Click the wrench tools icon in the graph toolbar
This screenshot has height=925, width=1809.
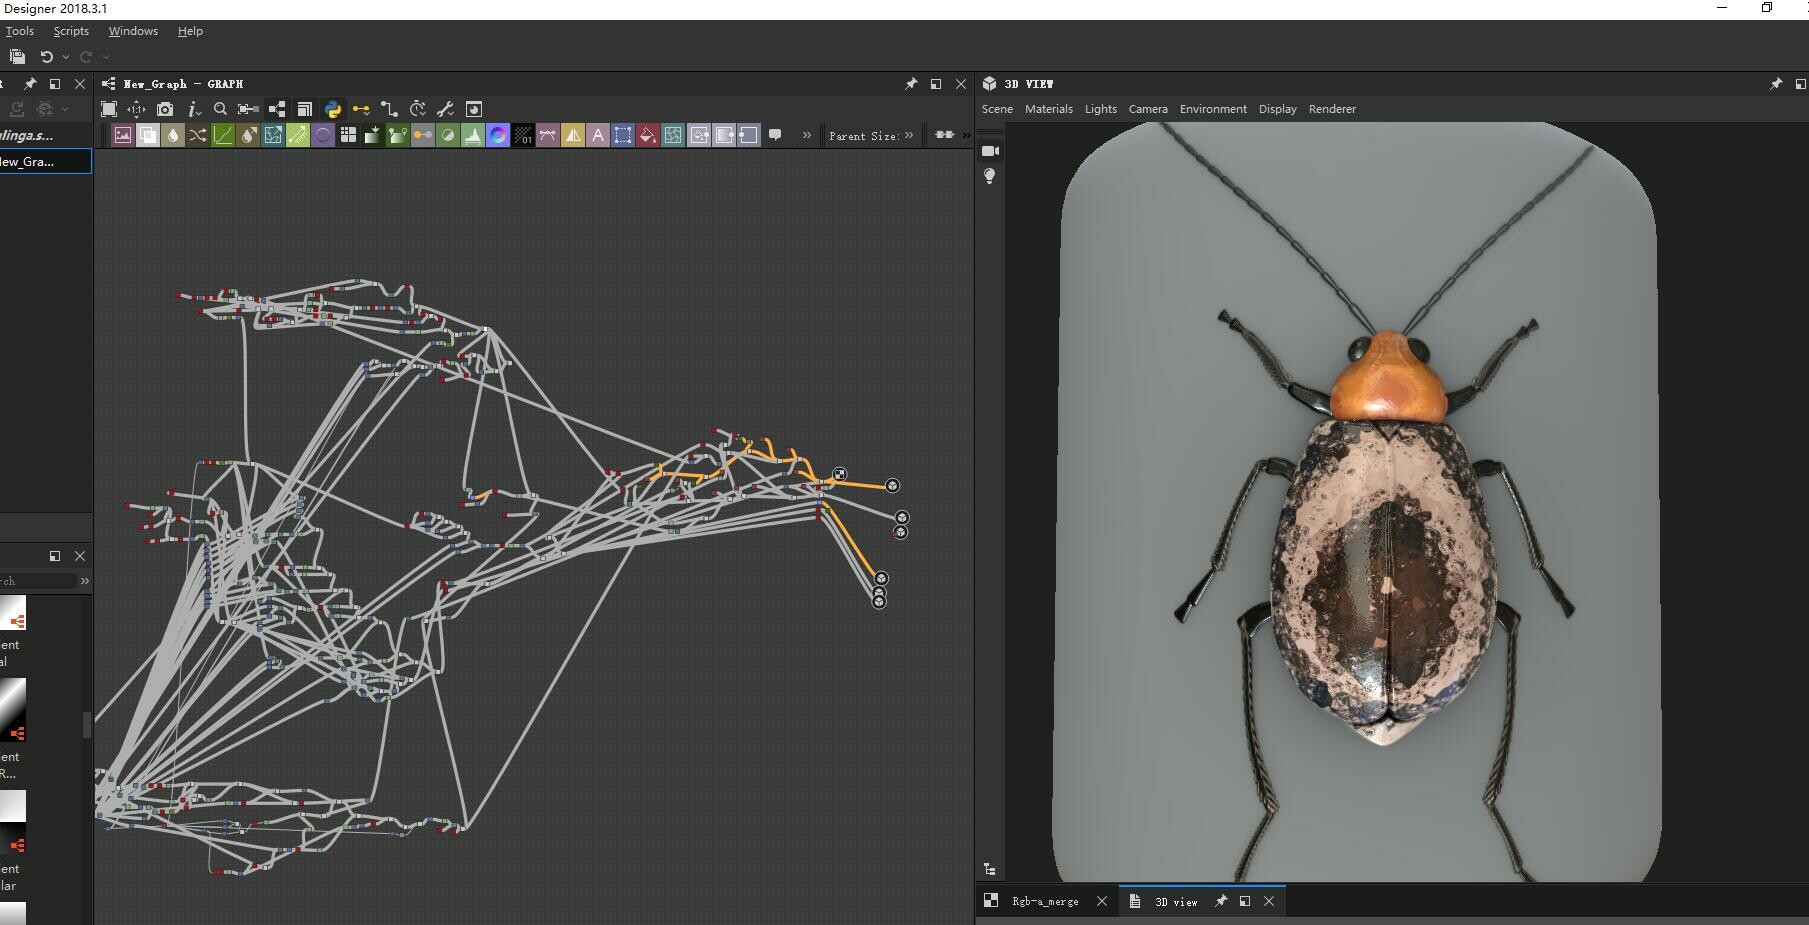pos(445,109)
